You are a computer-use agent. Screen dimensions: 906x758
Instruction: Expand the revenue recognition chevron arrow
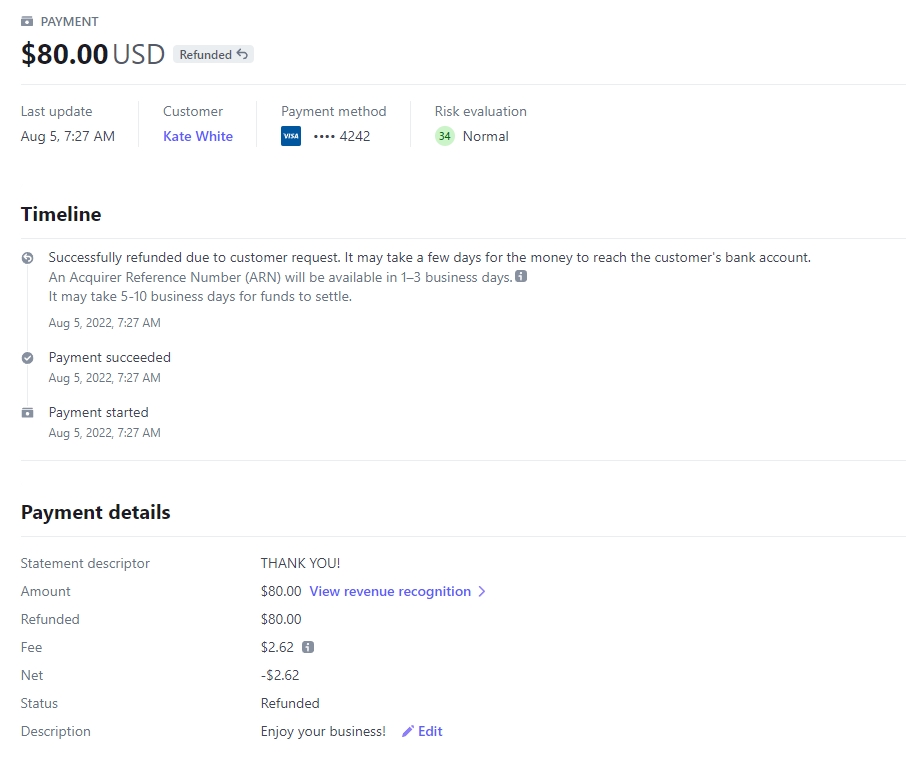482,592
